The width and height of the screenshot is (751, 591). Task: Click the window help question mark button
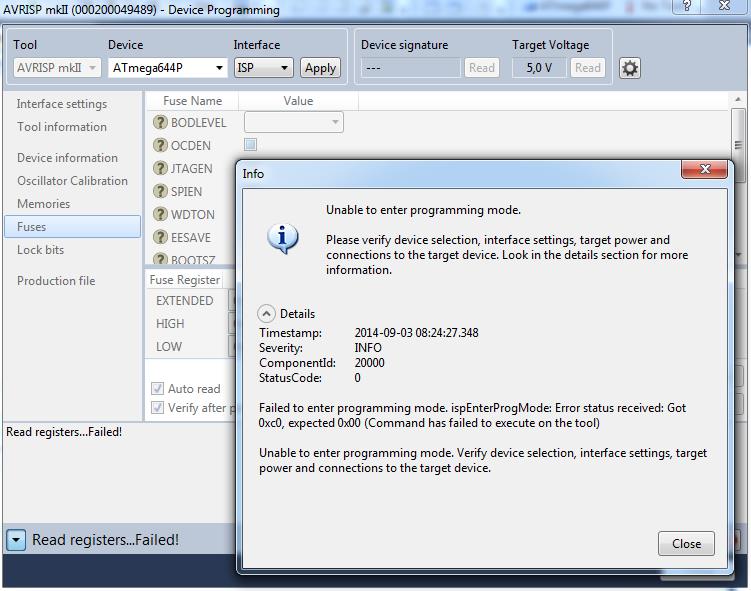point(687,6)
